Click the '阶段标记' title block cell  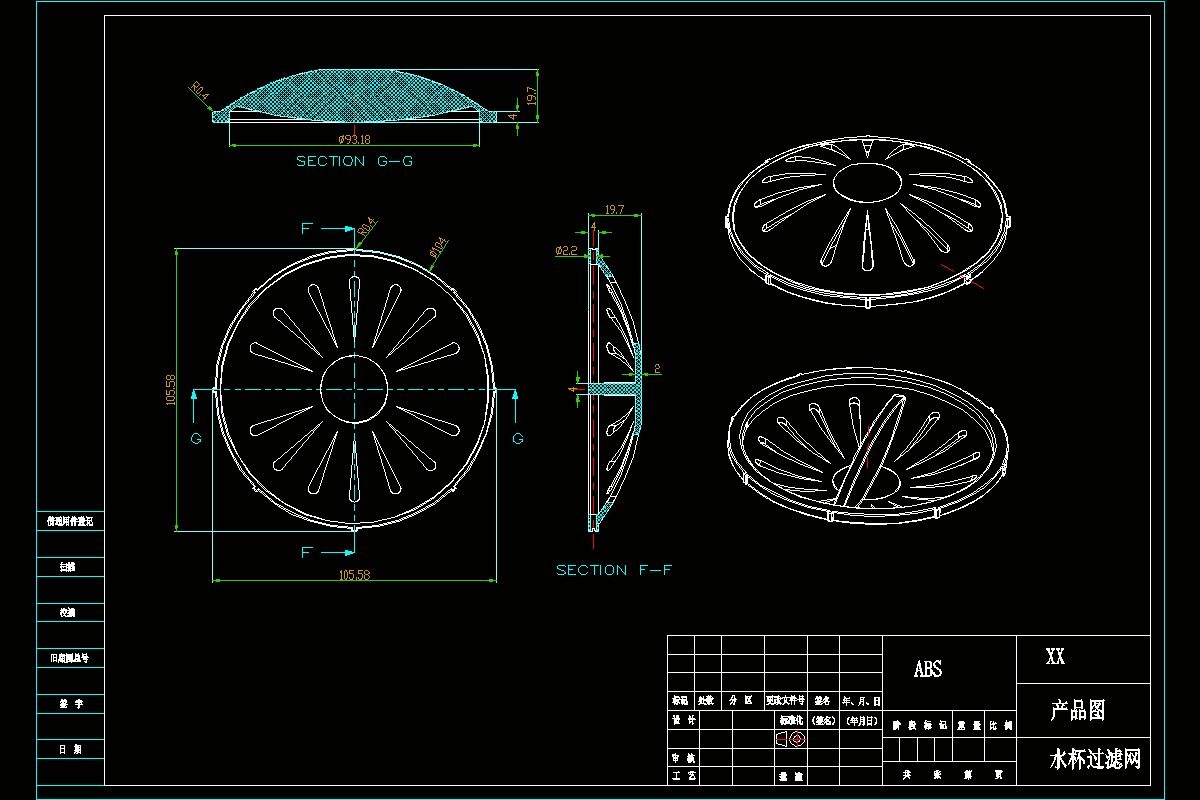919,726
